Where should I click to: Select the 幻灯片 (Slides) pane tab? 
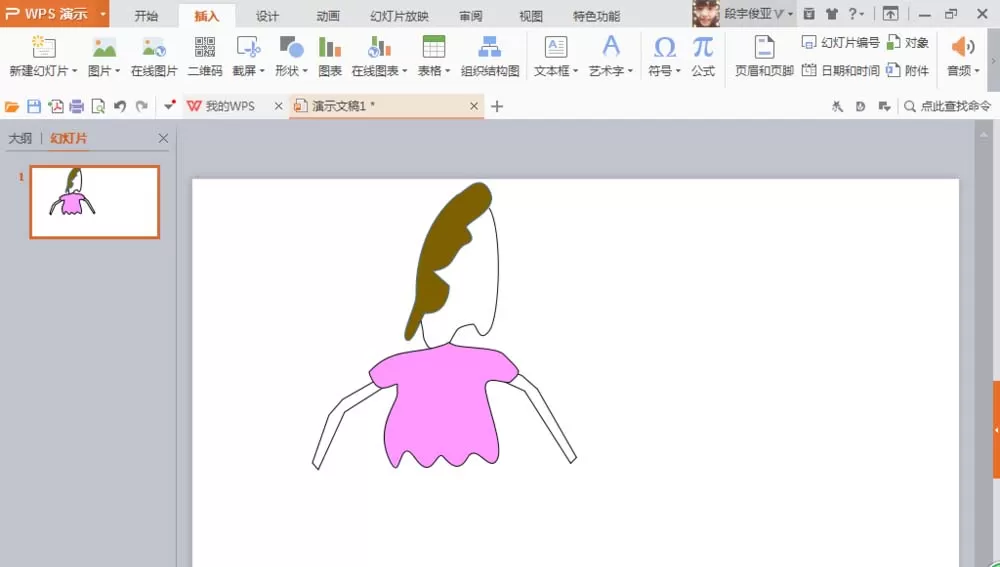coord(68,138)
